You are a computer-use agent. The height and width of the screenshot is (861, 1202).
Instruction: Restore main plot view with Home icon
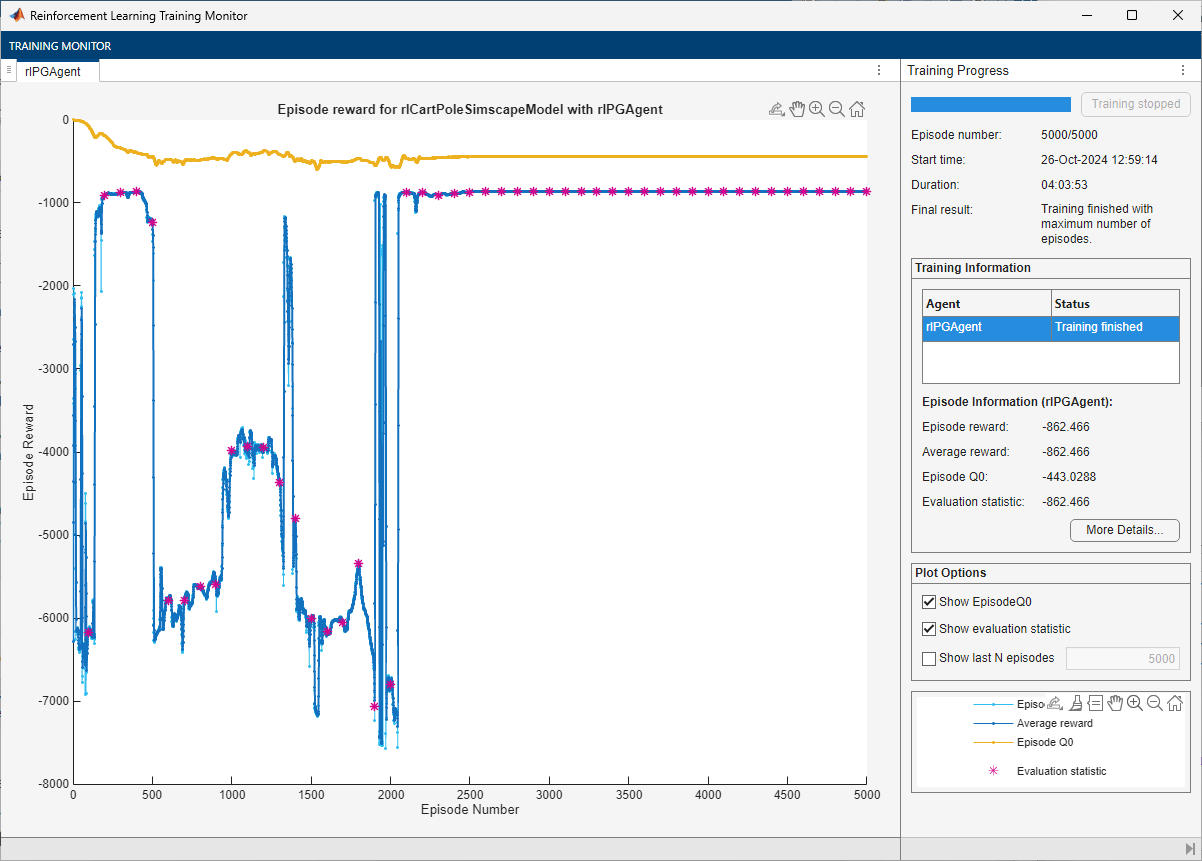click(x=857, y=110)
